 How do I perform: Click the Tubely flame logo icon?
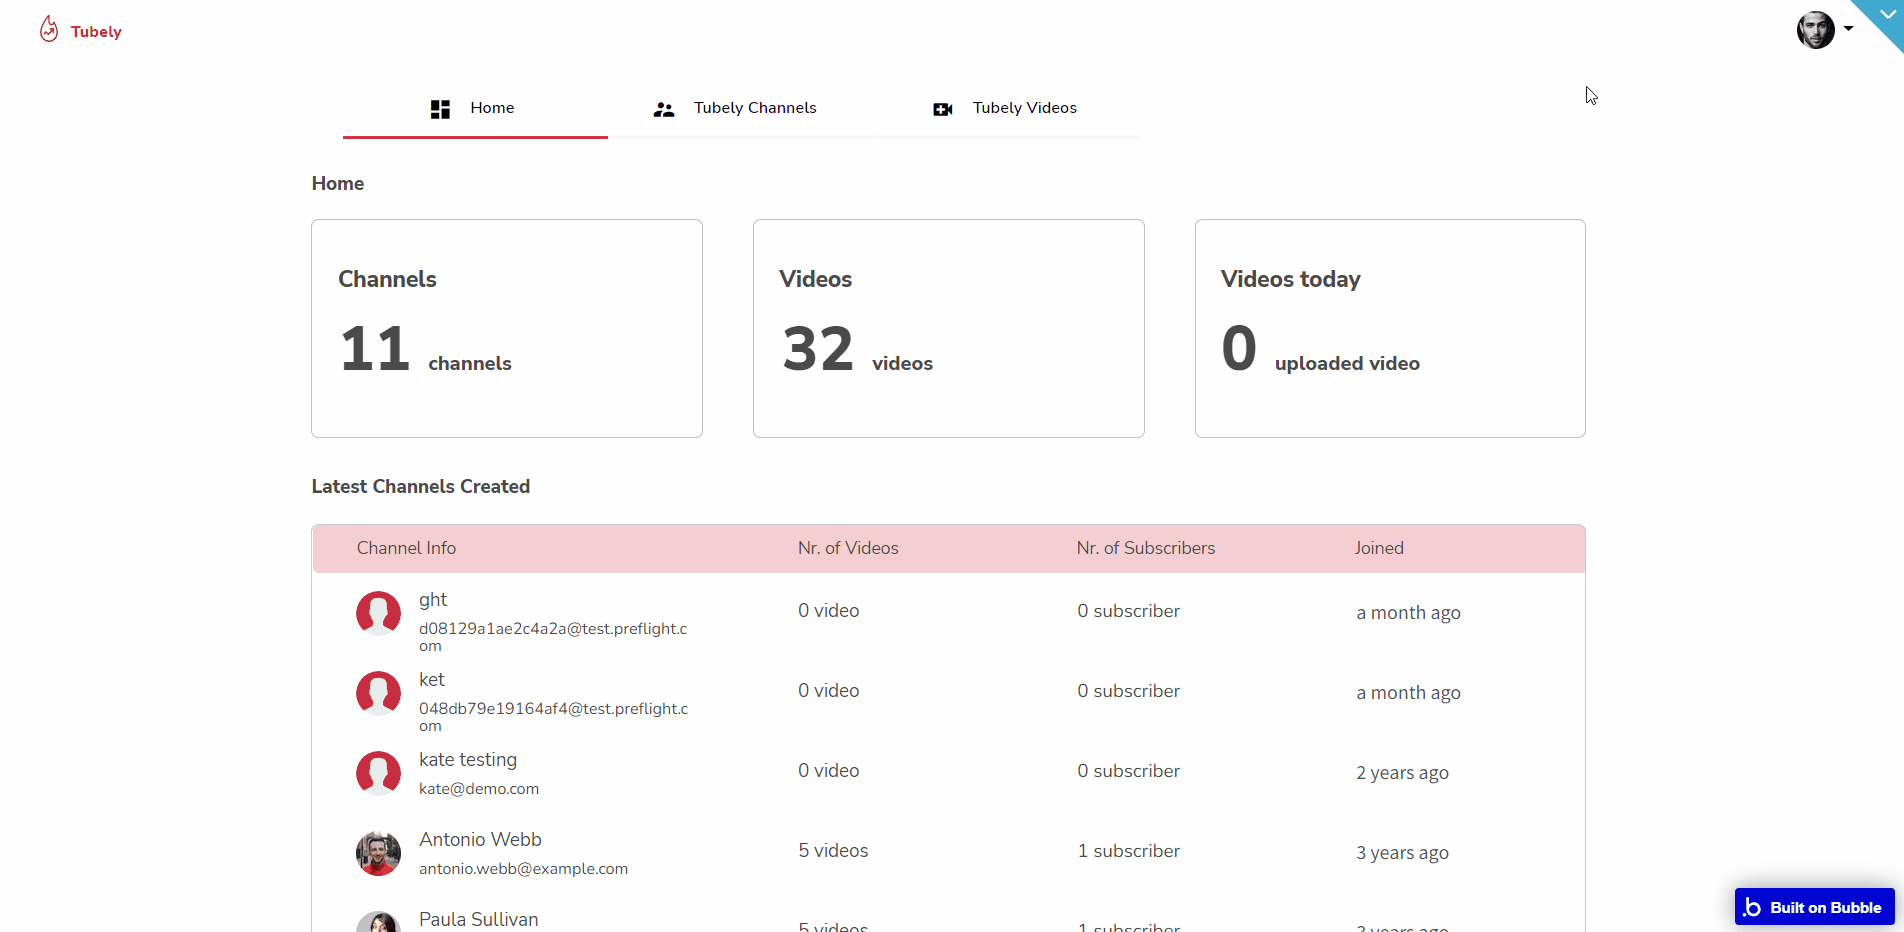point(49,29)
